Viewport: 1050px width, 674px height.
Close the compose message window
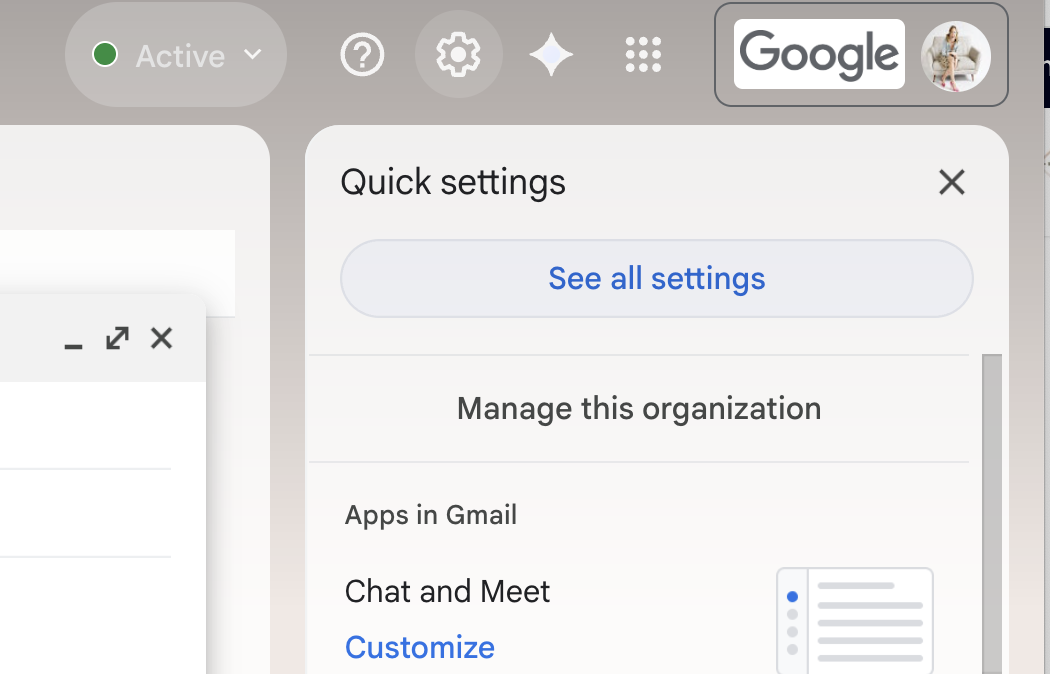161,338
